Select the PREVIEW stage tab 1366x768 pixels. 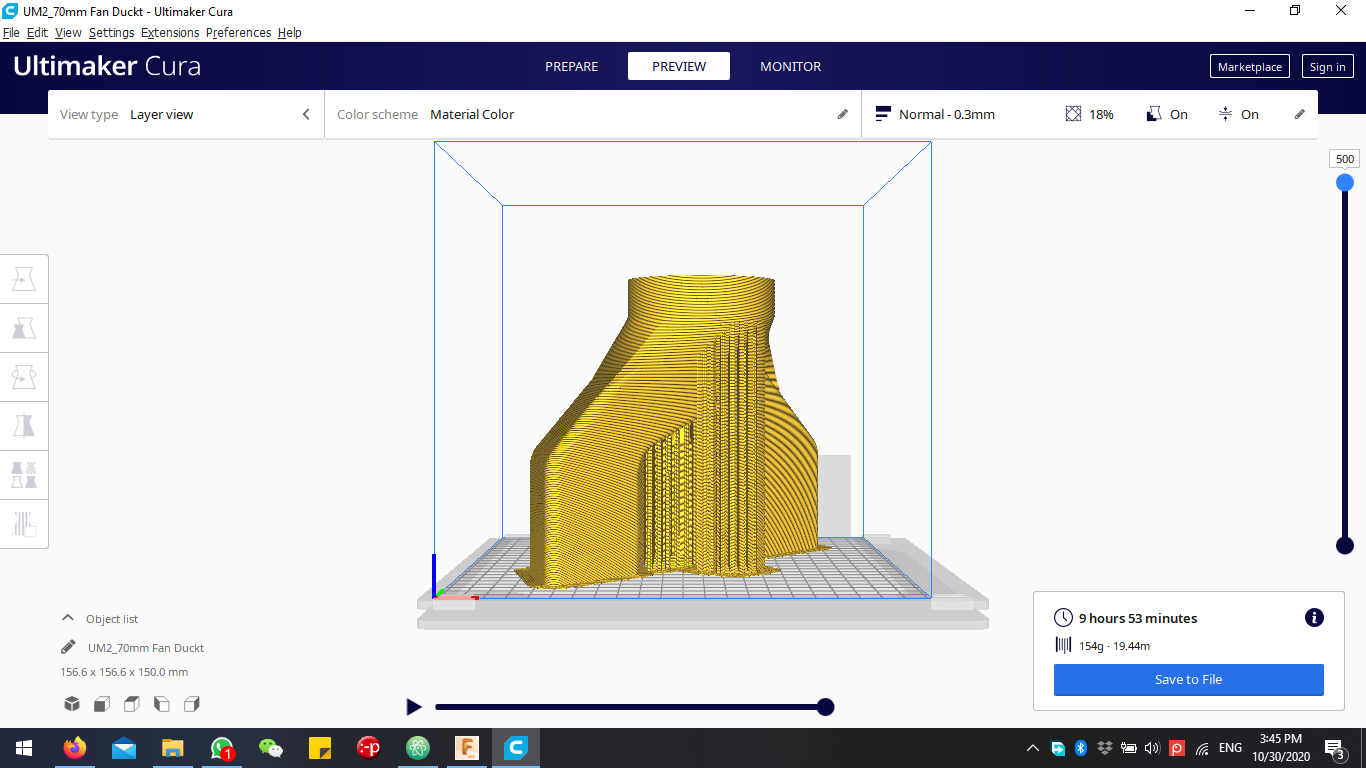coord(679,66)
